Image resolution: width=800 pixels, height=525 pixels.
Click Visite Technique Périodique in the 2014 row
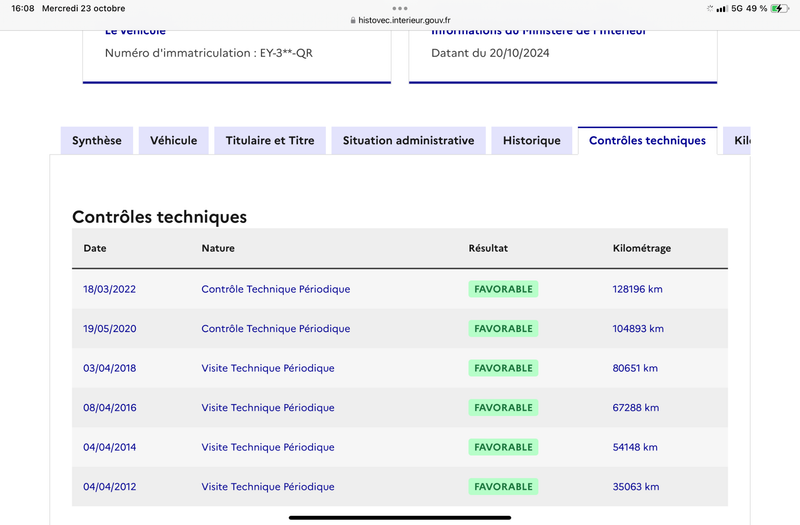point(268,447)
